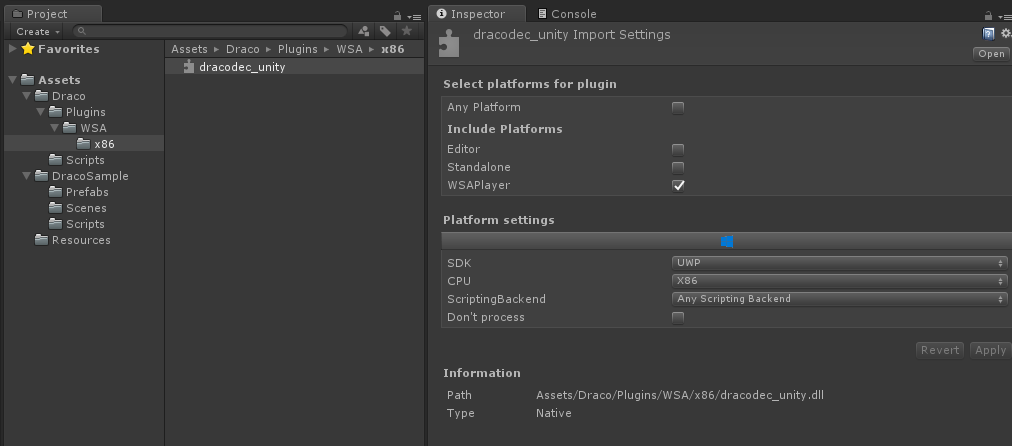
Task: Click the WSA folder icon
Action: (x=70, y=128)
